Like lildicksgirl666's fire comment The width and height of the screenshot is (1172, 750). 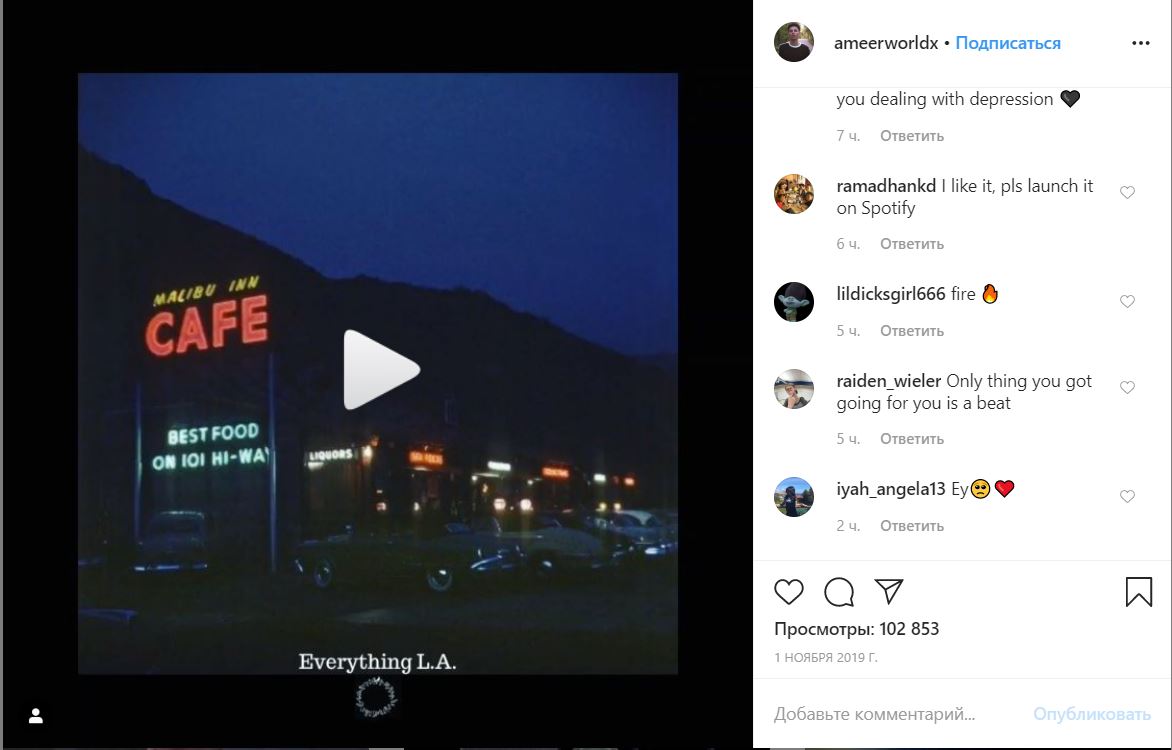pos(1127,301)
